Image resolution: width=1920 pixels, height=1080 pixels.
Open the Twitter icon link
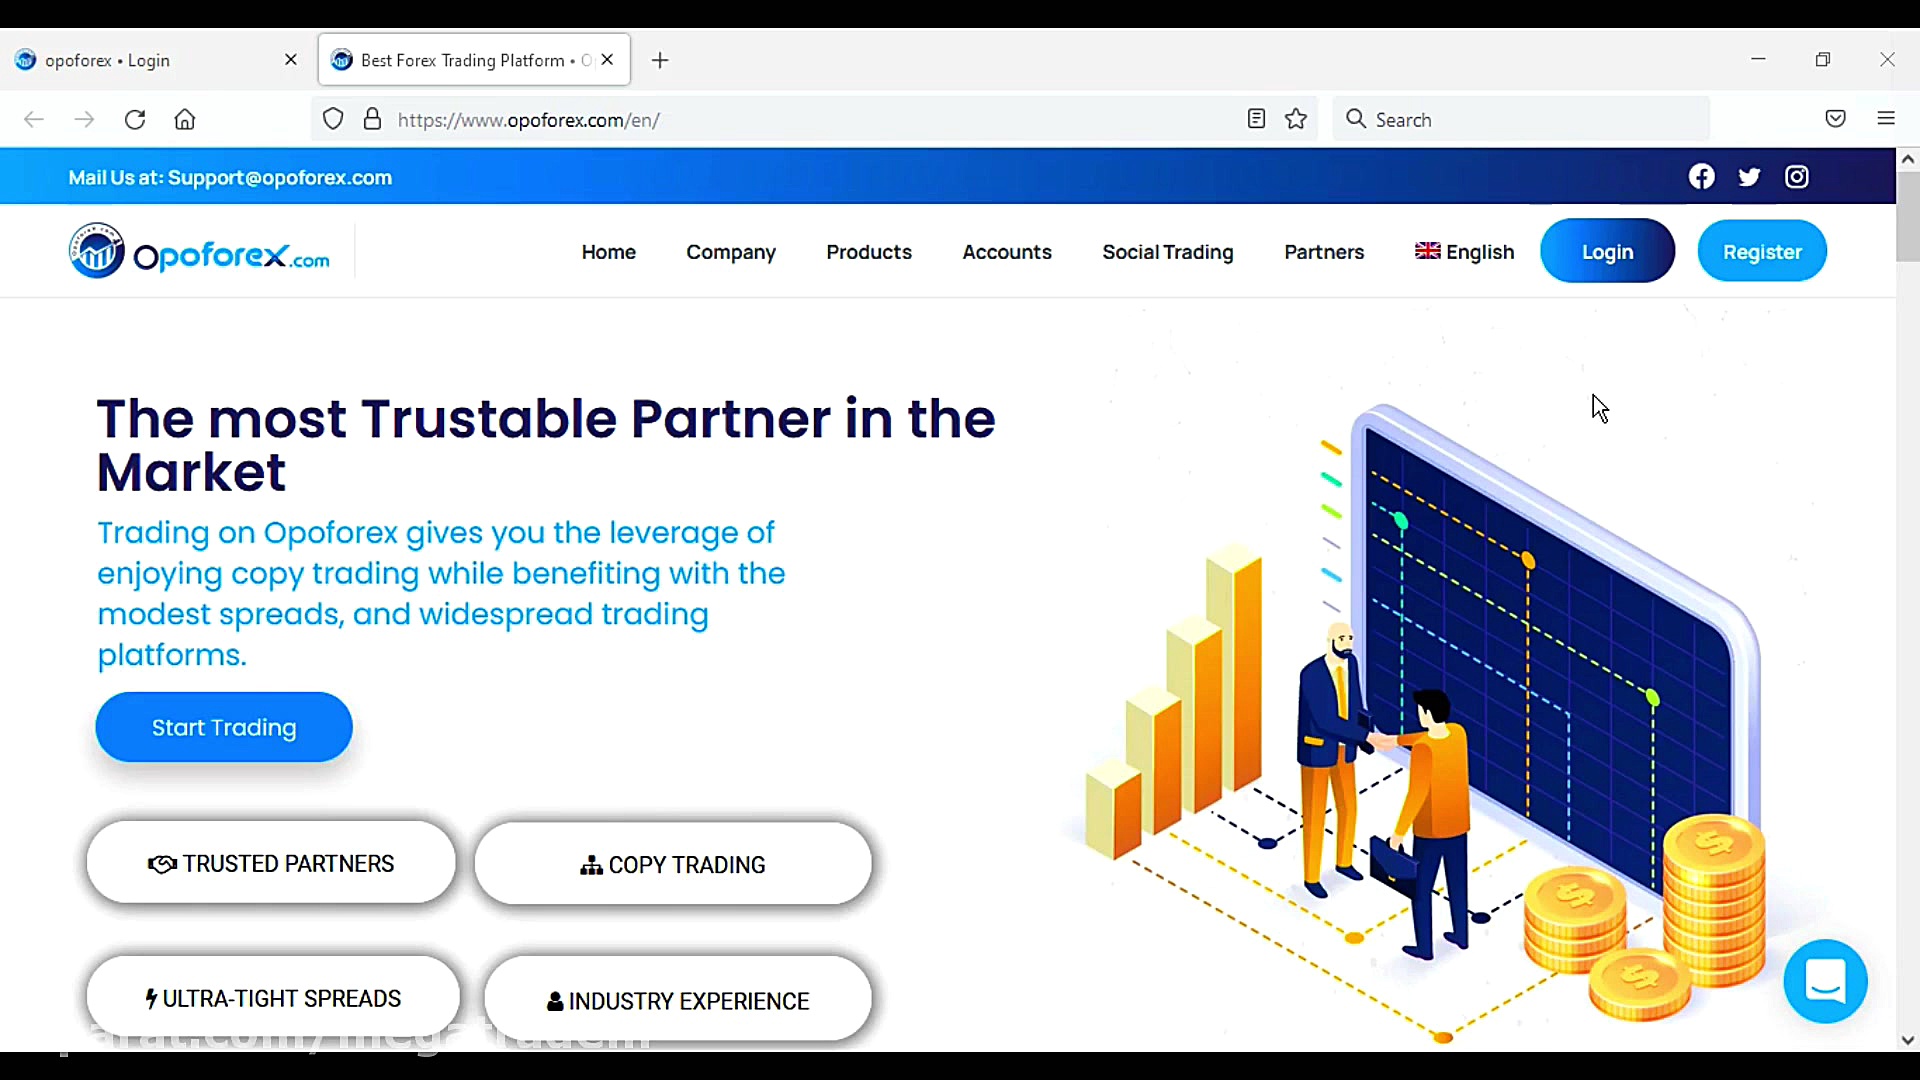[1749, 177]
